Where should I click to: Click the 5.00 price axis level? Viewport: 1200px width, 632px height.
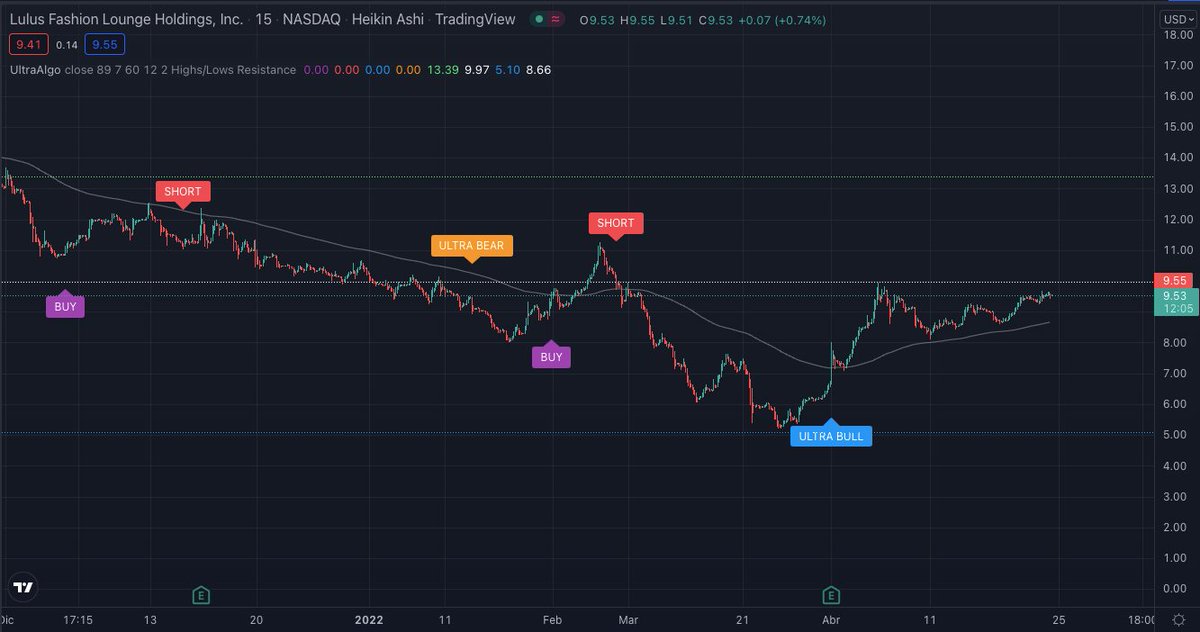1177,435
